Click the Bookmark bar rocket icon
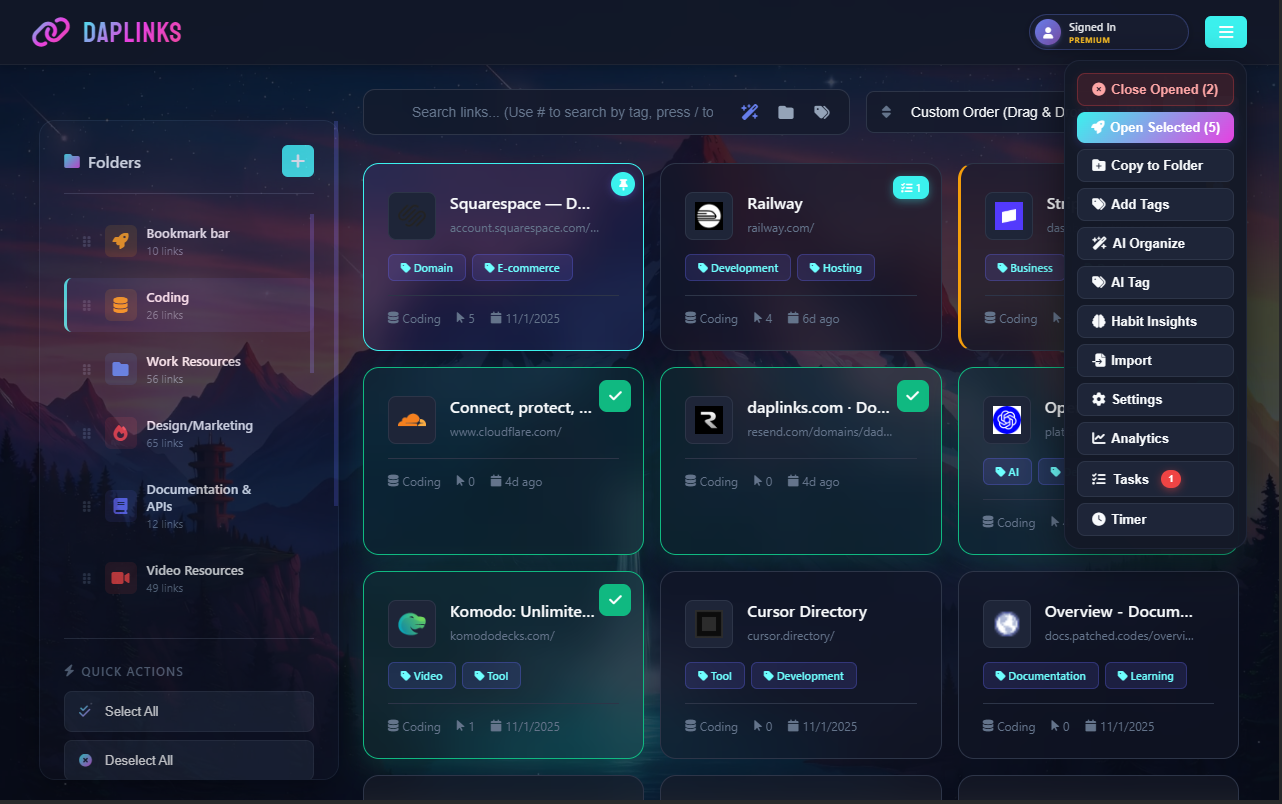This screenshot has height=804, width=1282. (121, 241)
